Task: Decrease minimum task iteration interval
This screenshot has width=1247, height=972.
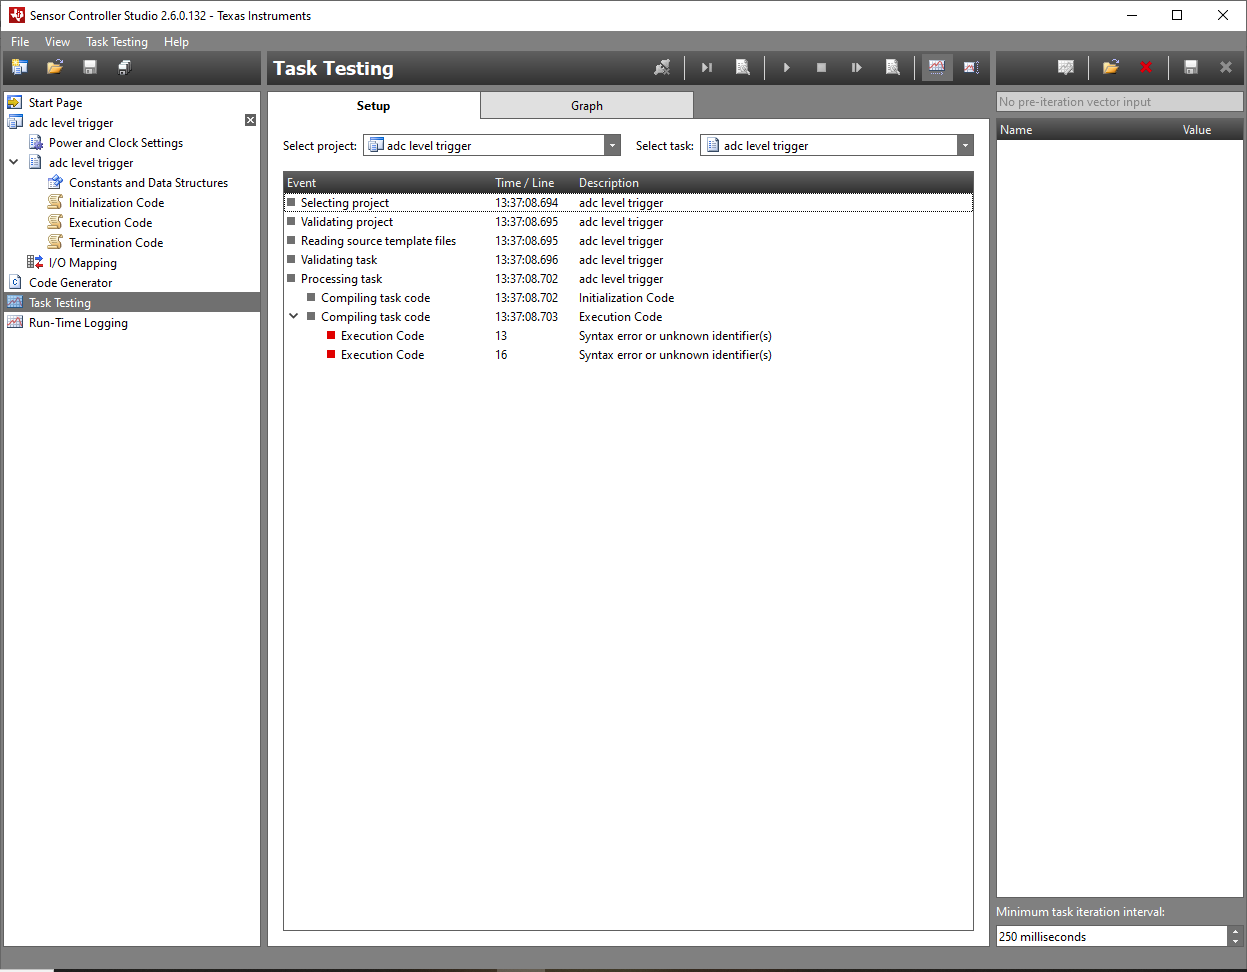Action: pos(1235,942)
